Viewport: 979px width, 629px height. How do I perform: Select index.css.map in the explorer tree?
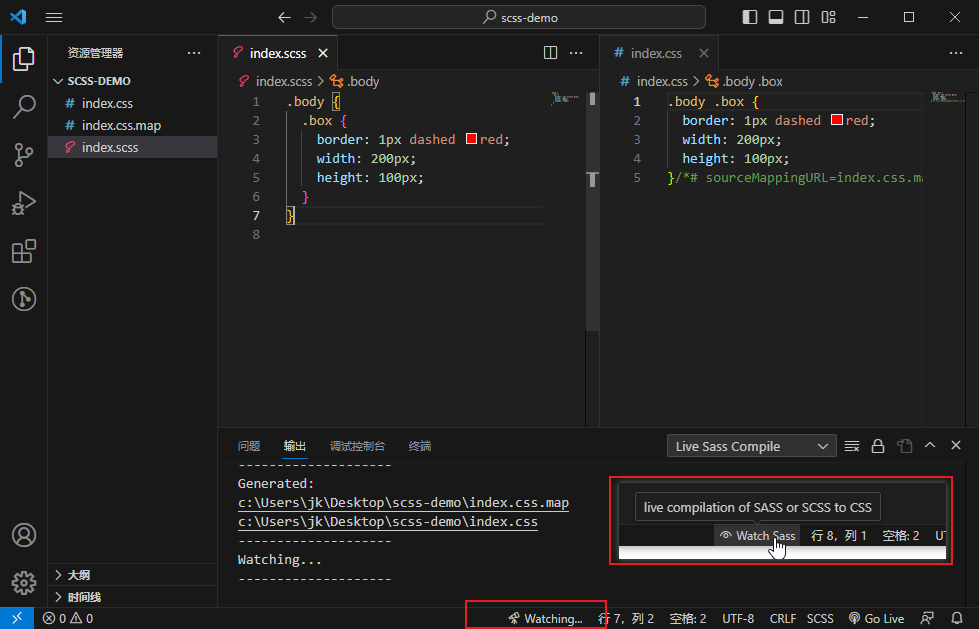132,126
